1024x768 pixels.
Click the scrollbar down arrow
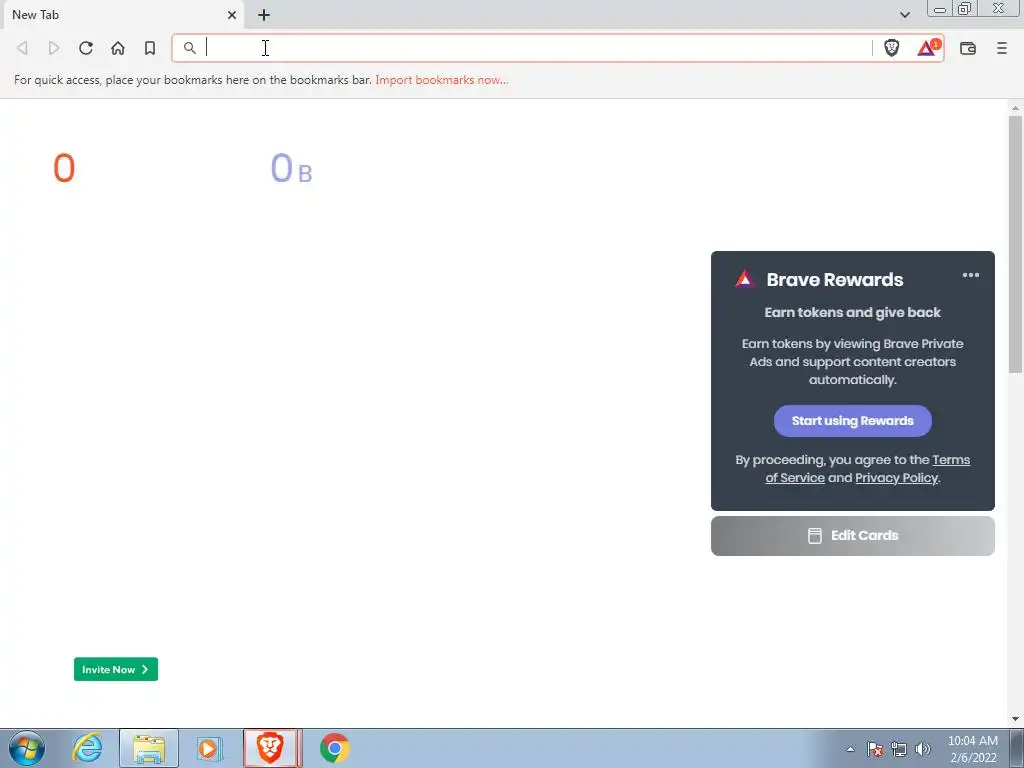(x=1015, y=719)
